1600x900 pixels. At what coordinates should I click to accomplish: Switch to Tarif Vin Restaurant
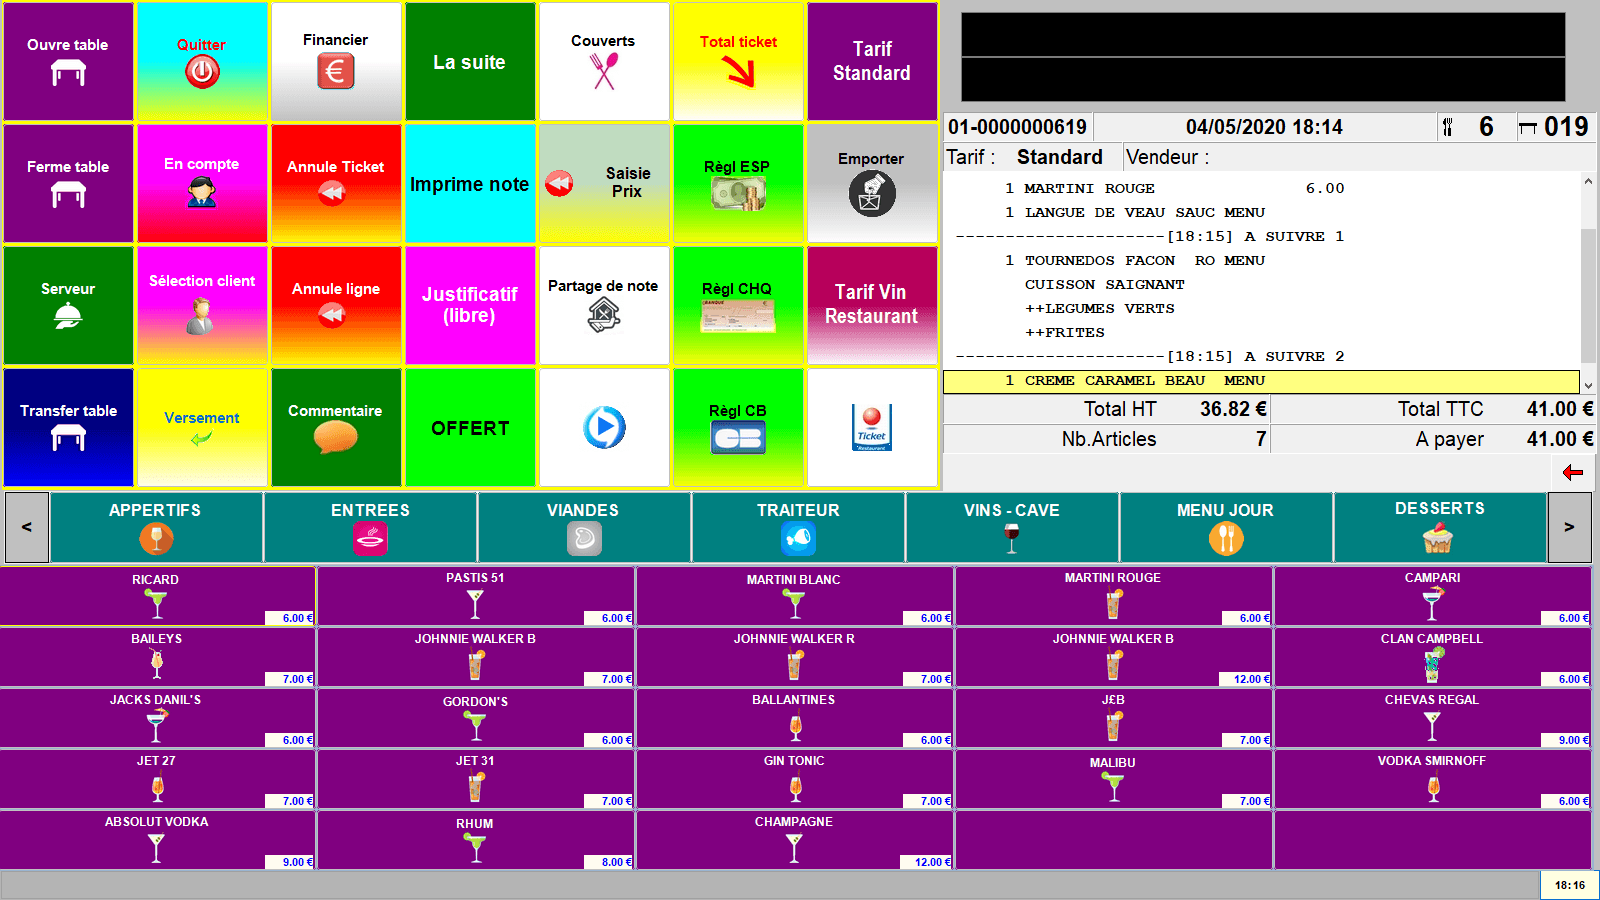[x=872, y=305]
